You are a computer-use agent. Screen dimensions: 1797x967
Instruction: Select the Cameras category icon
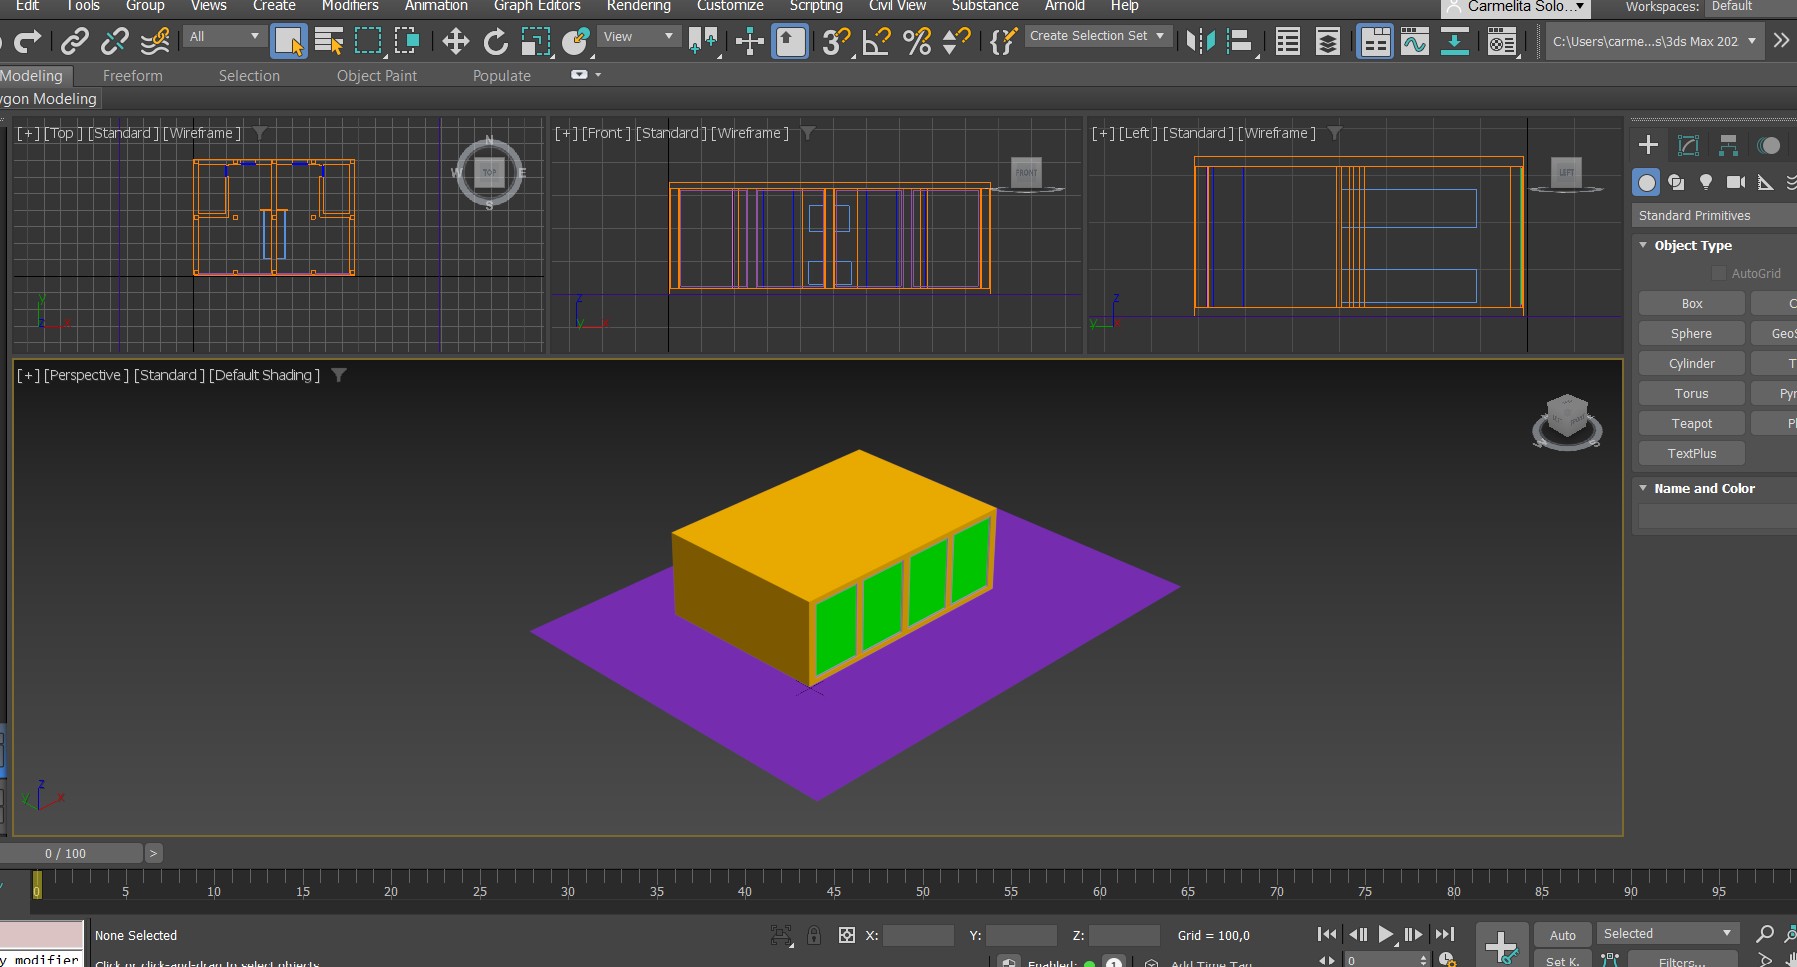coord(1736,182)
